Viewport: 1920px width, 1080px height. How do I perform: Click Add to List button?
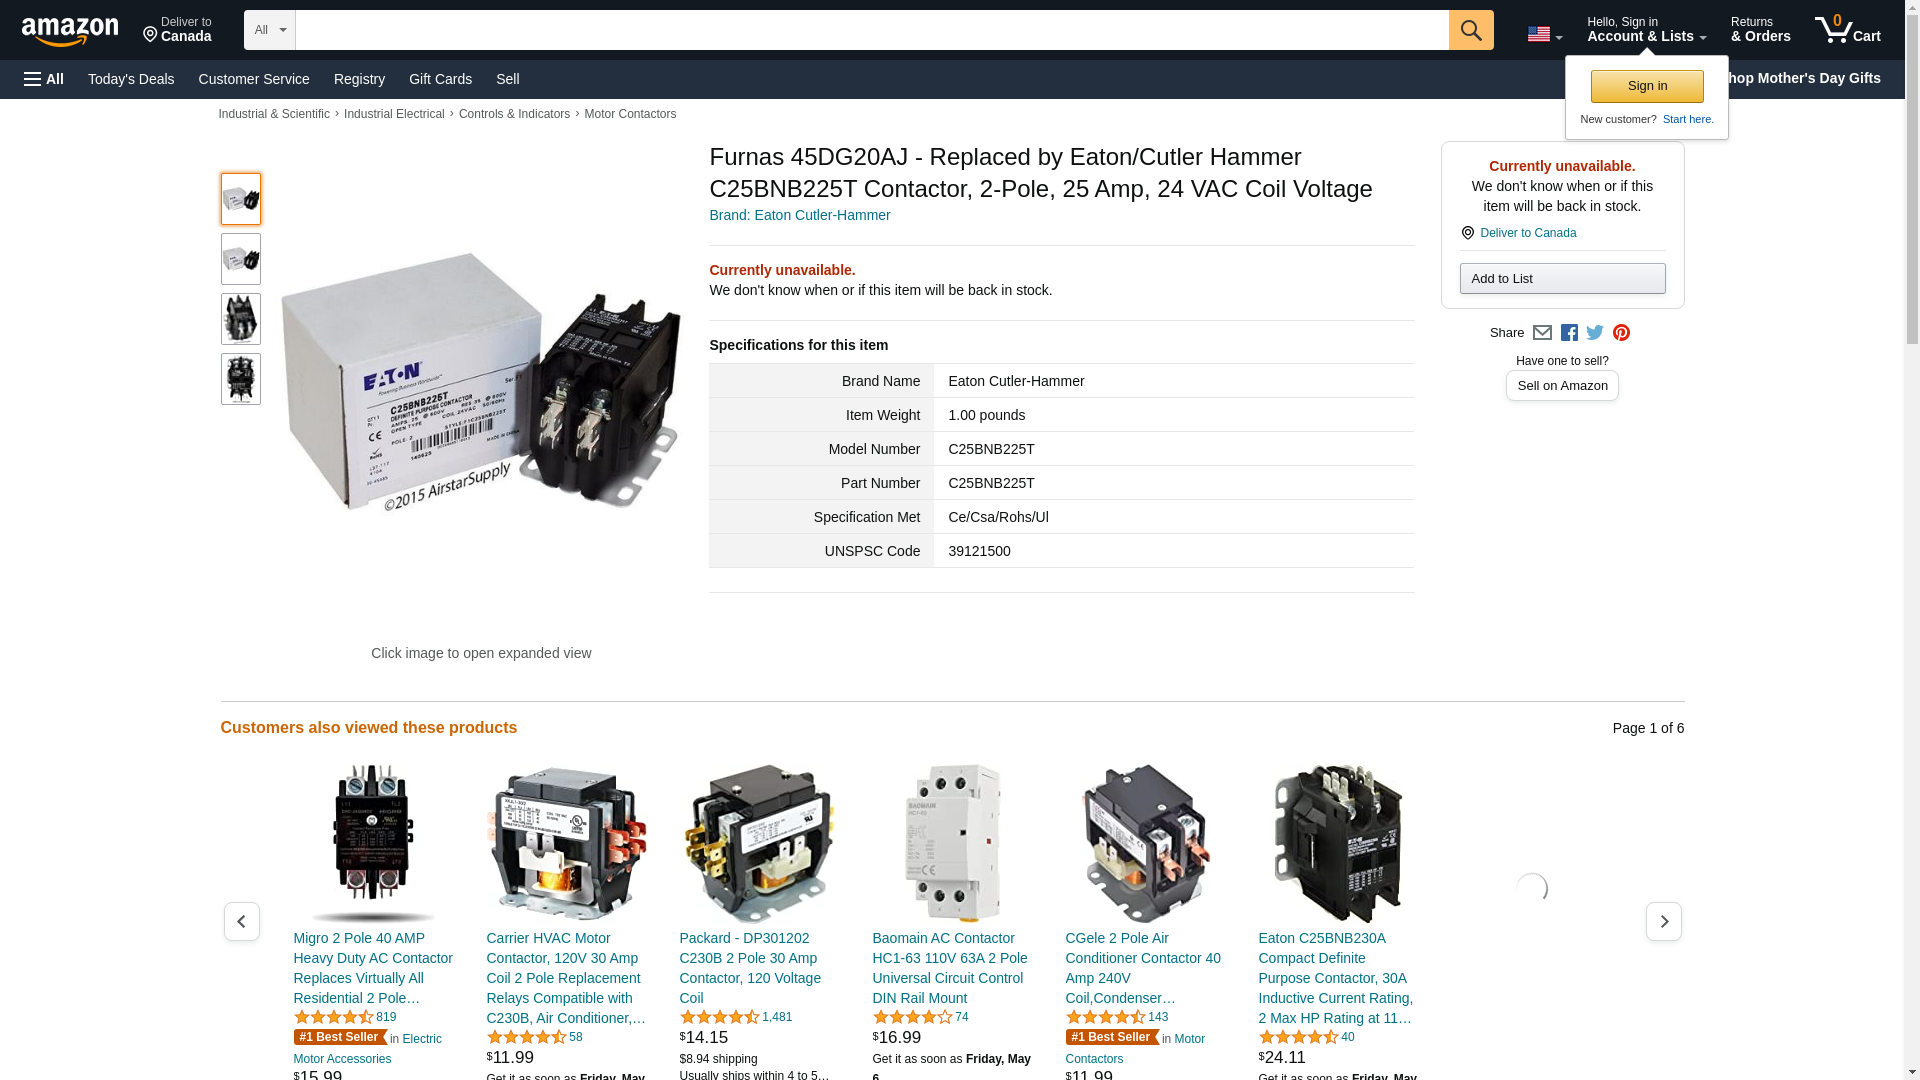coord(1562,278)
